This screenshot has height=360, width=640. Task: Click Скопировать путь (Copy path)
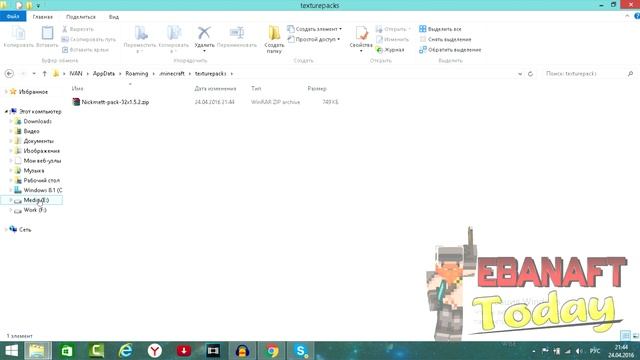[x=89, y=40]
